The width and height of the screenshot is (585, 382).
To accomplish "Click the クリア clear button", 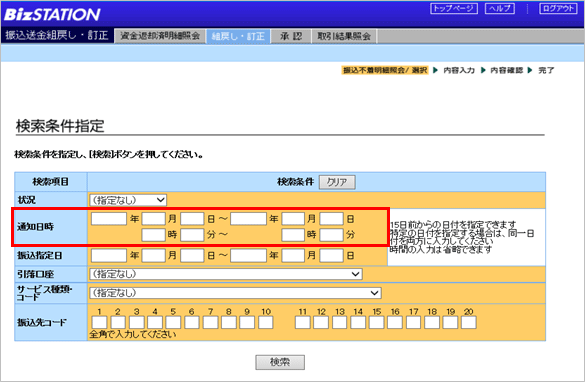I will pos(337,182).
